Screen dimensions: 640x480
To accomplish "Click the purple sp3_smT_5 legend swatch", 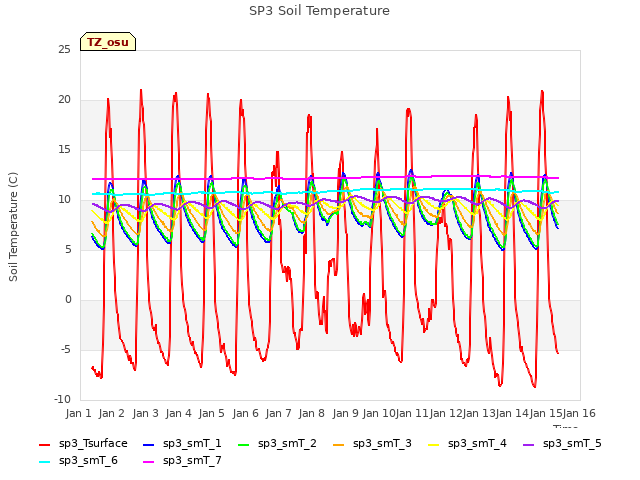I will click(529, 444).
